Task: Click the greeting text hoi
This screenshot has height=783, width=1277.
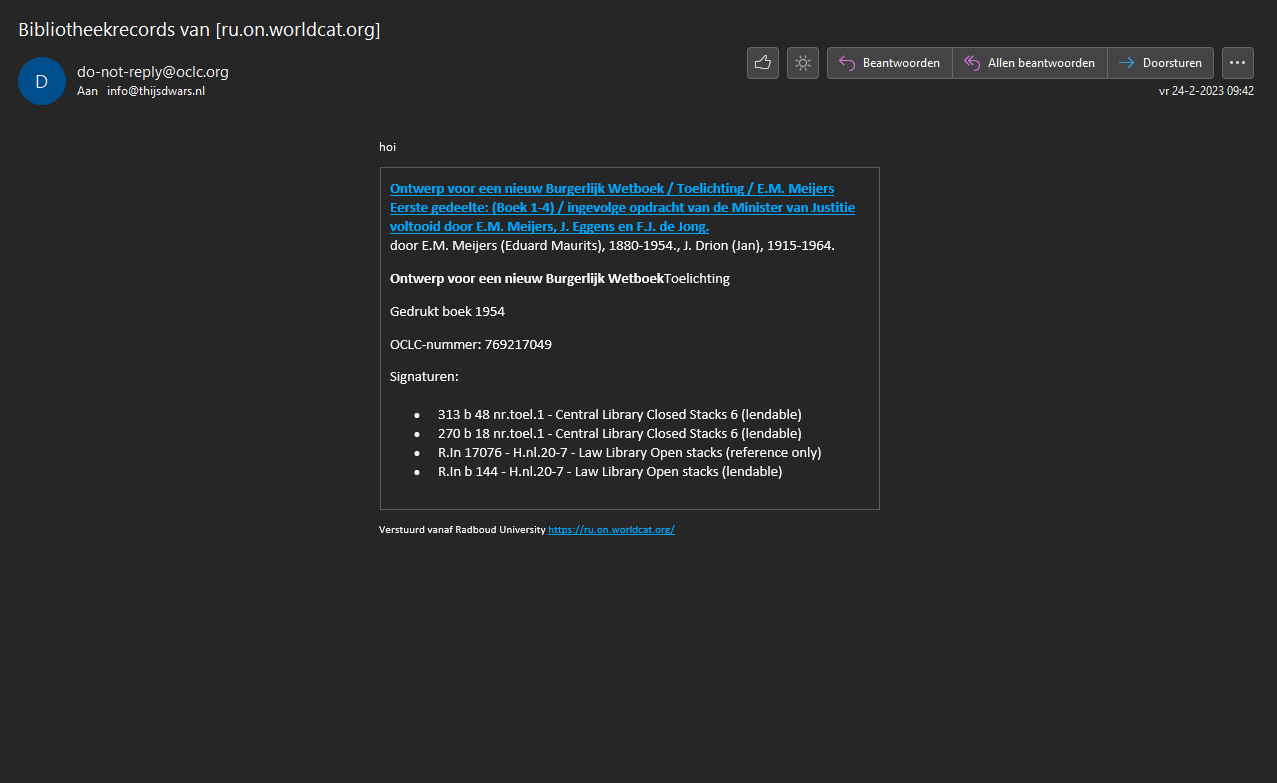Action: click(388, 147)
